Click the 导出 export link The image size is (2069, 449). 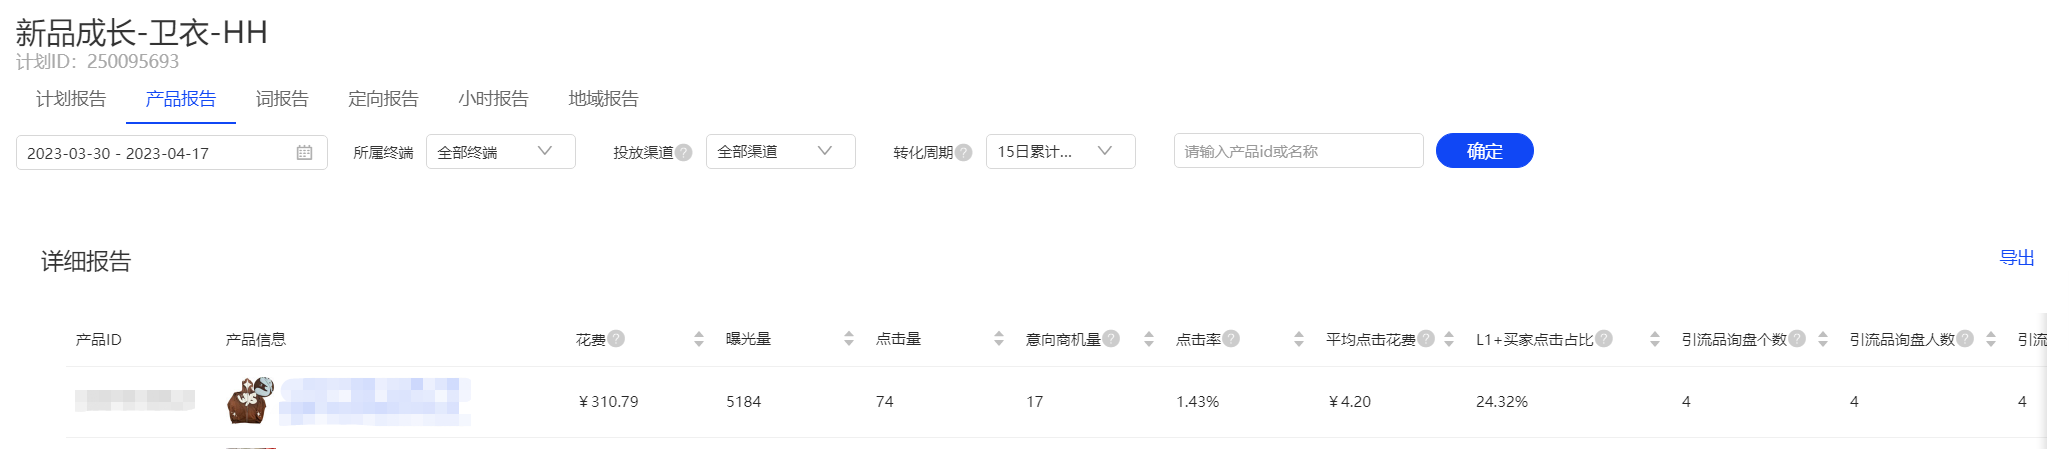tap(2016, 258)
